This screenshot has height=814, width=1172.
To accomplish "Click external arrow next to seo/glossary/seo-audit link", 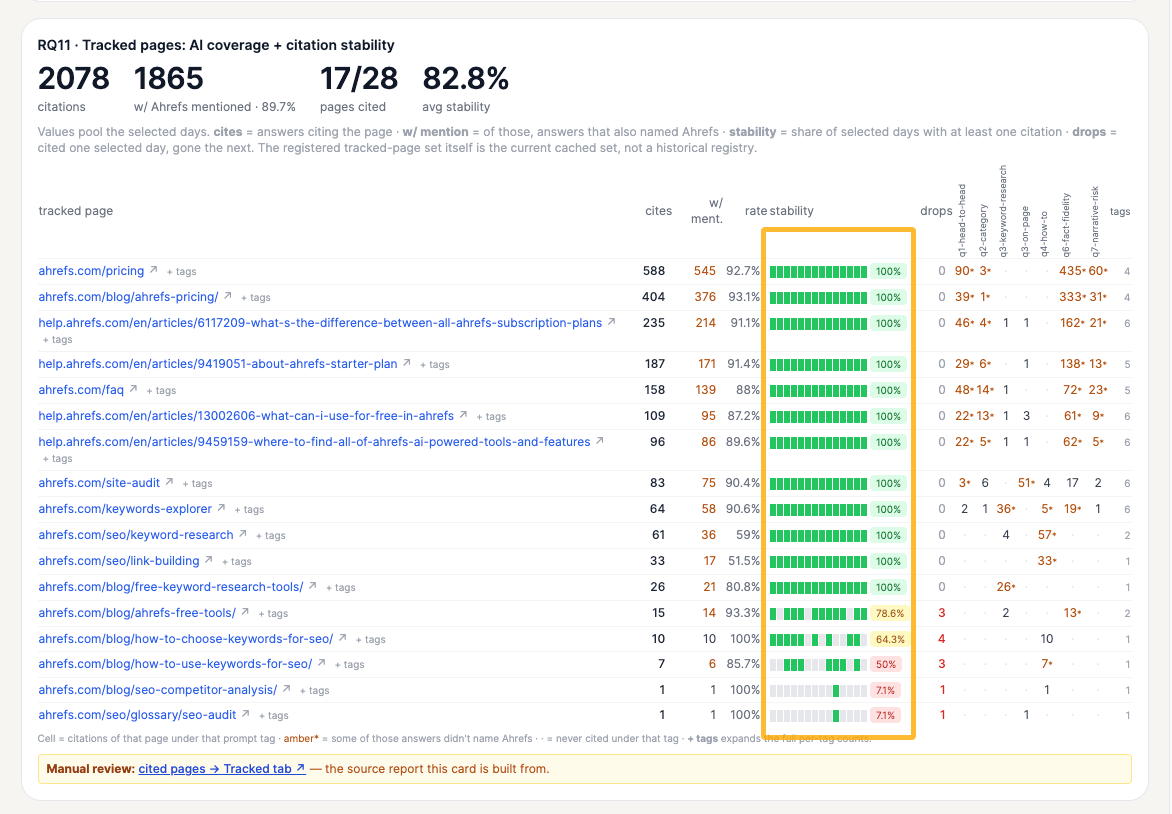I will pyautogui.click(x=245, y=715).
